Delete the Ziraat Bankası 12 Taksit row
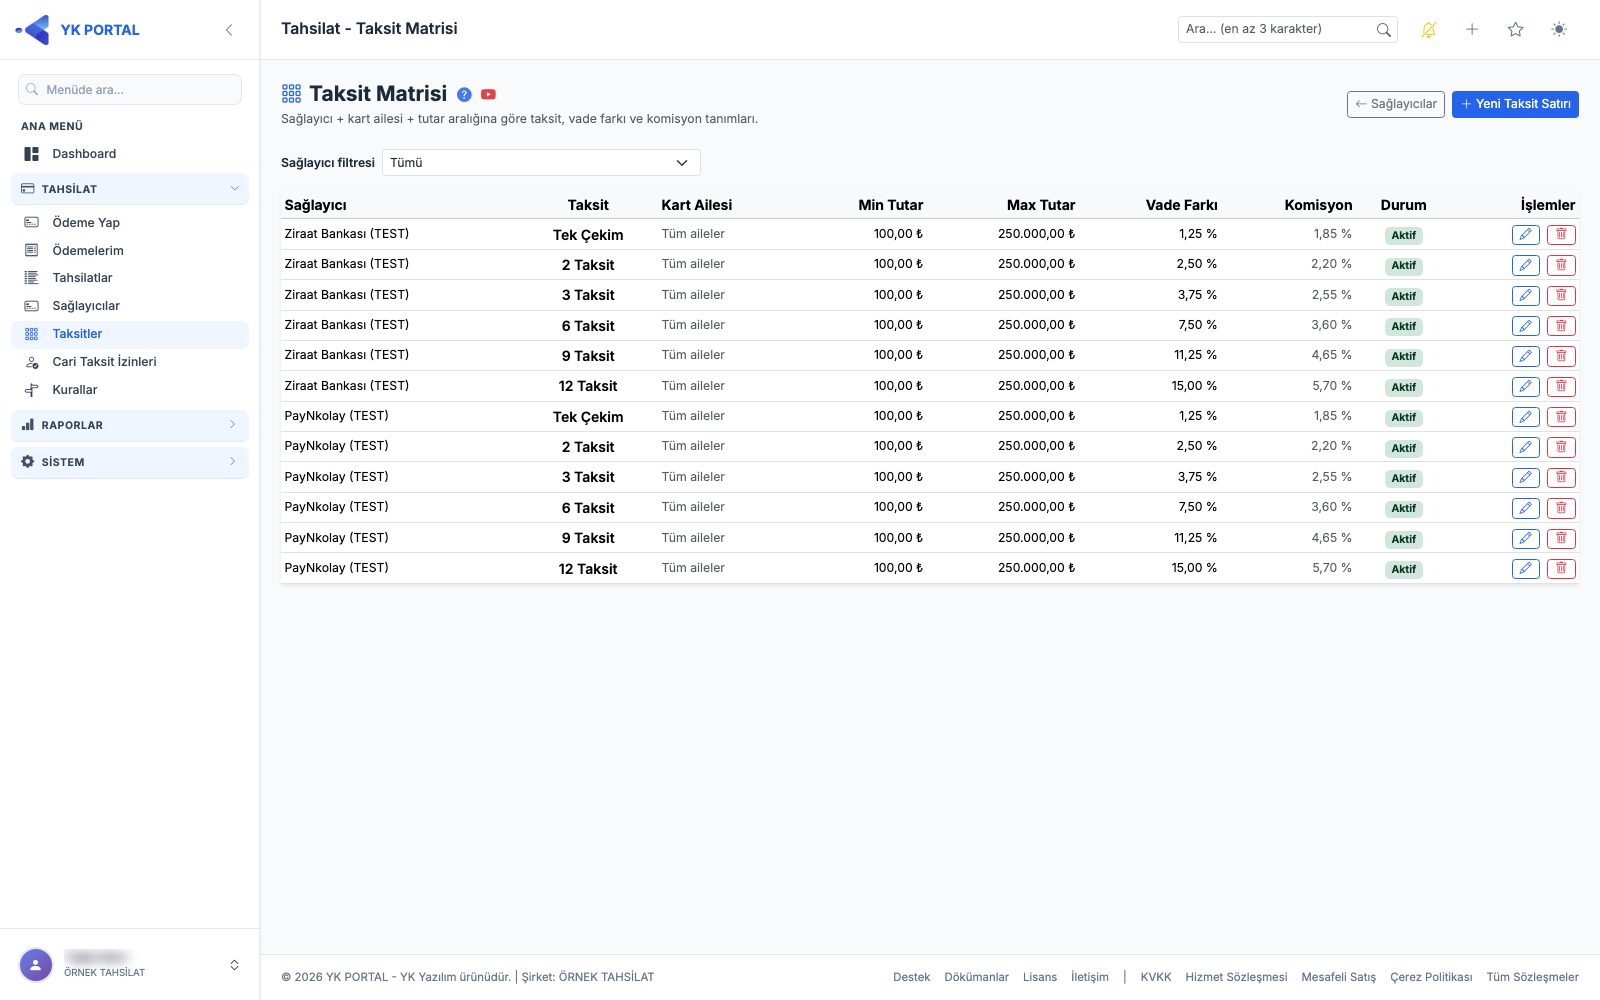Viewport: 1600px width, 1000px height. click(x=1561, y=387)
